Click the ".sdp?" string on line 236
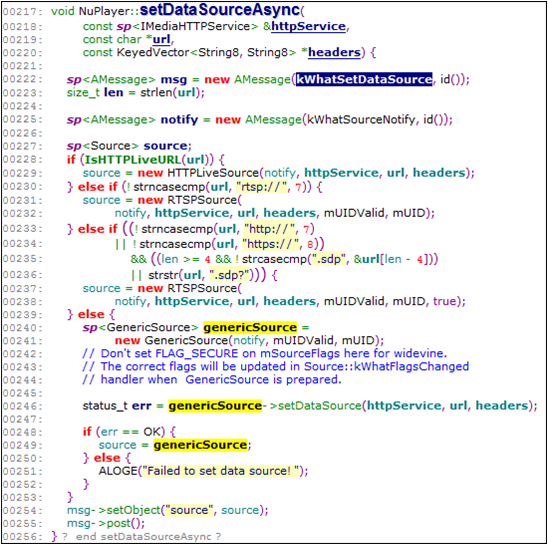Viewport: 548px width, 545px height. point(230,275)
